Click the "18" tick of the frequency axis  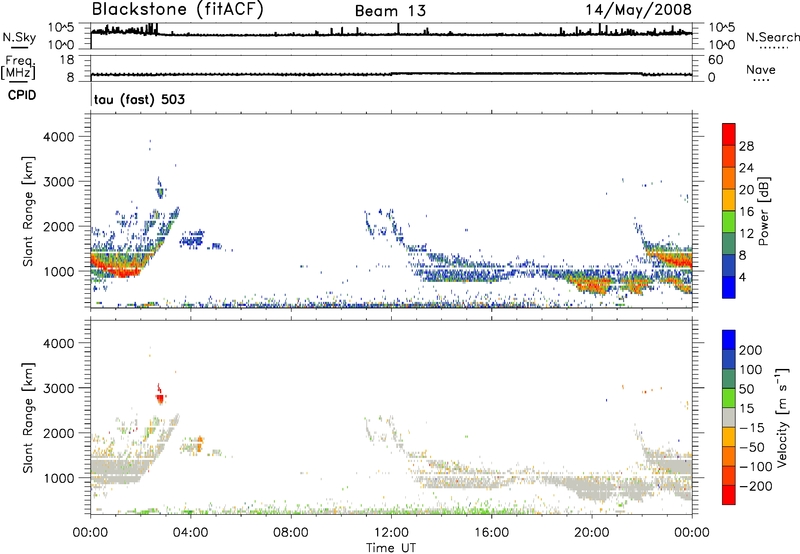point(67,60)
